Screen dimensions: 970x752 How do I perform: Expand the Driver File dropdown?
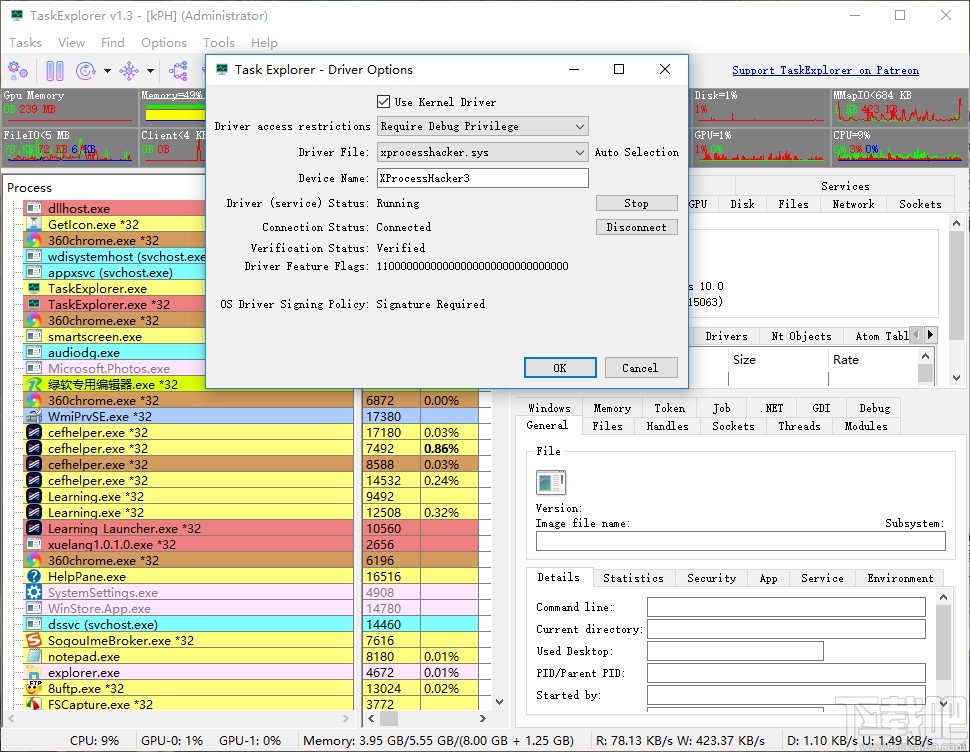coord(579,153)
